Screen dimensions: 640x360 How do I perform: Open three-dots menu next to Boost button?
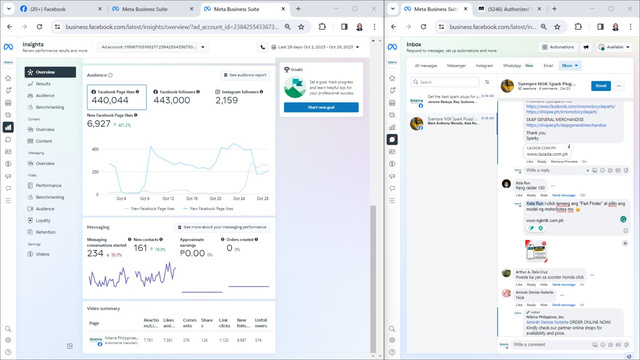click(x=619, y=86)
